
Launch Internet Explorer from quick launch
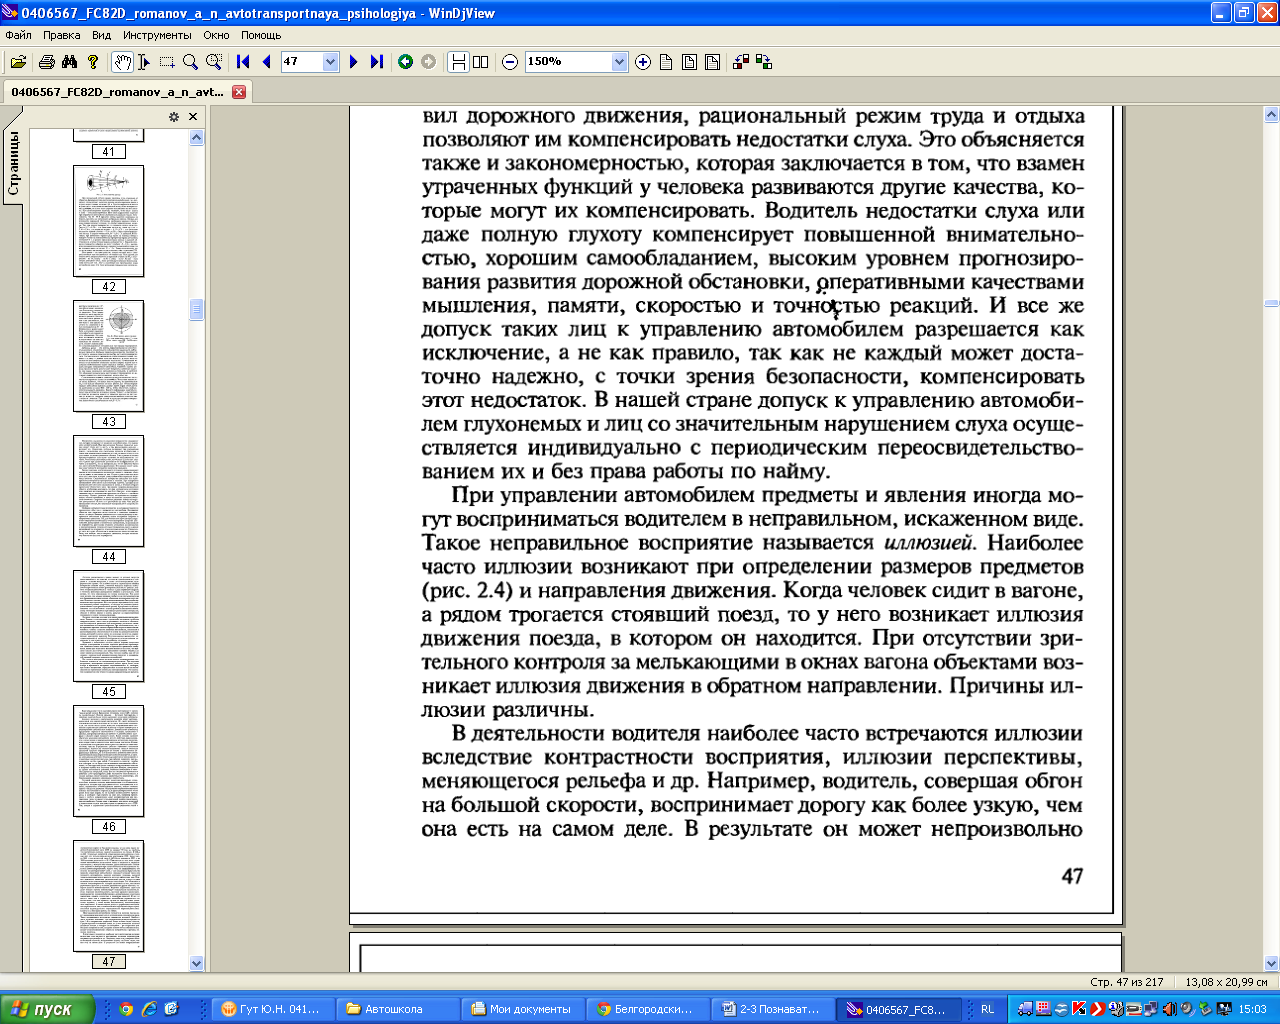pyautogui.click(x=149, y=1009)
